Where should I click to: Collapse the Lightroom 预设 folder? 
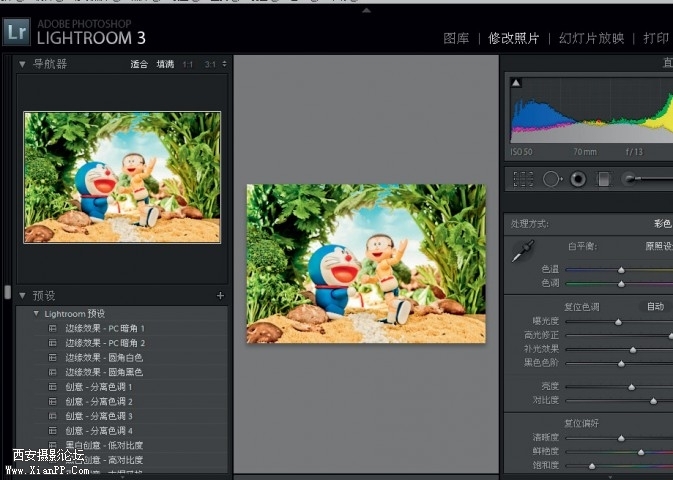coord(37,313)
